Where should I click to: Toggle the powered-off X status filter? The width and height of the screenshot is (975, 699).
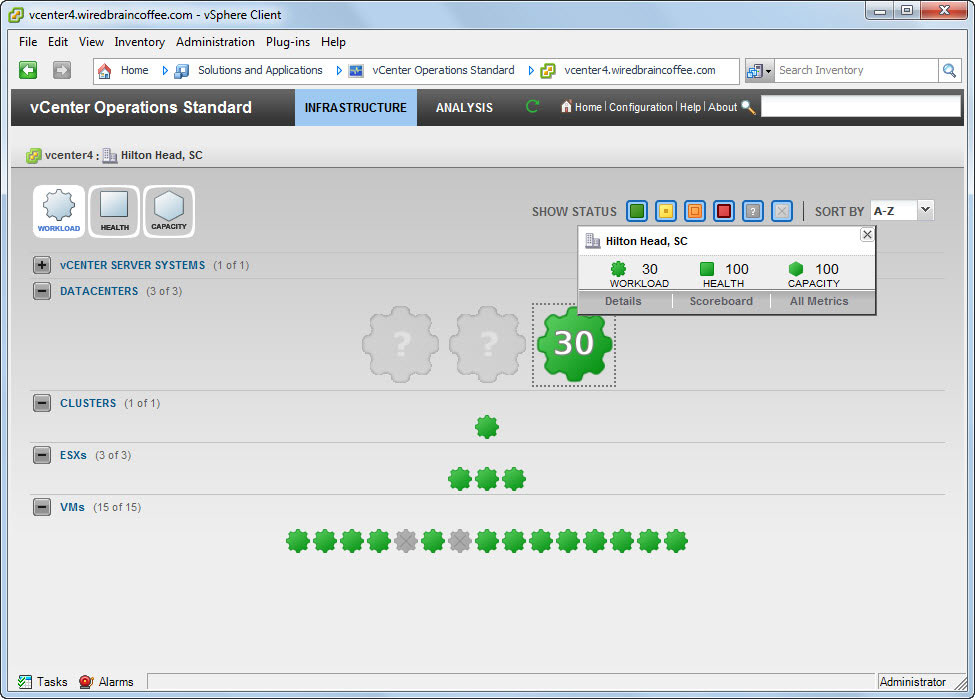(782, 211)
